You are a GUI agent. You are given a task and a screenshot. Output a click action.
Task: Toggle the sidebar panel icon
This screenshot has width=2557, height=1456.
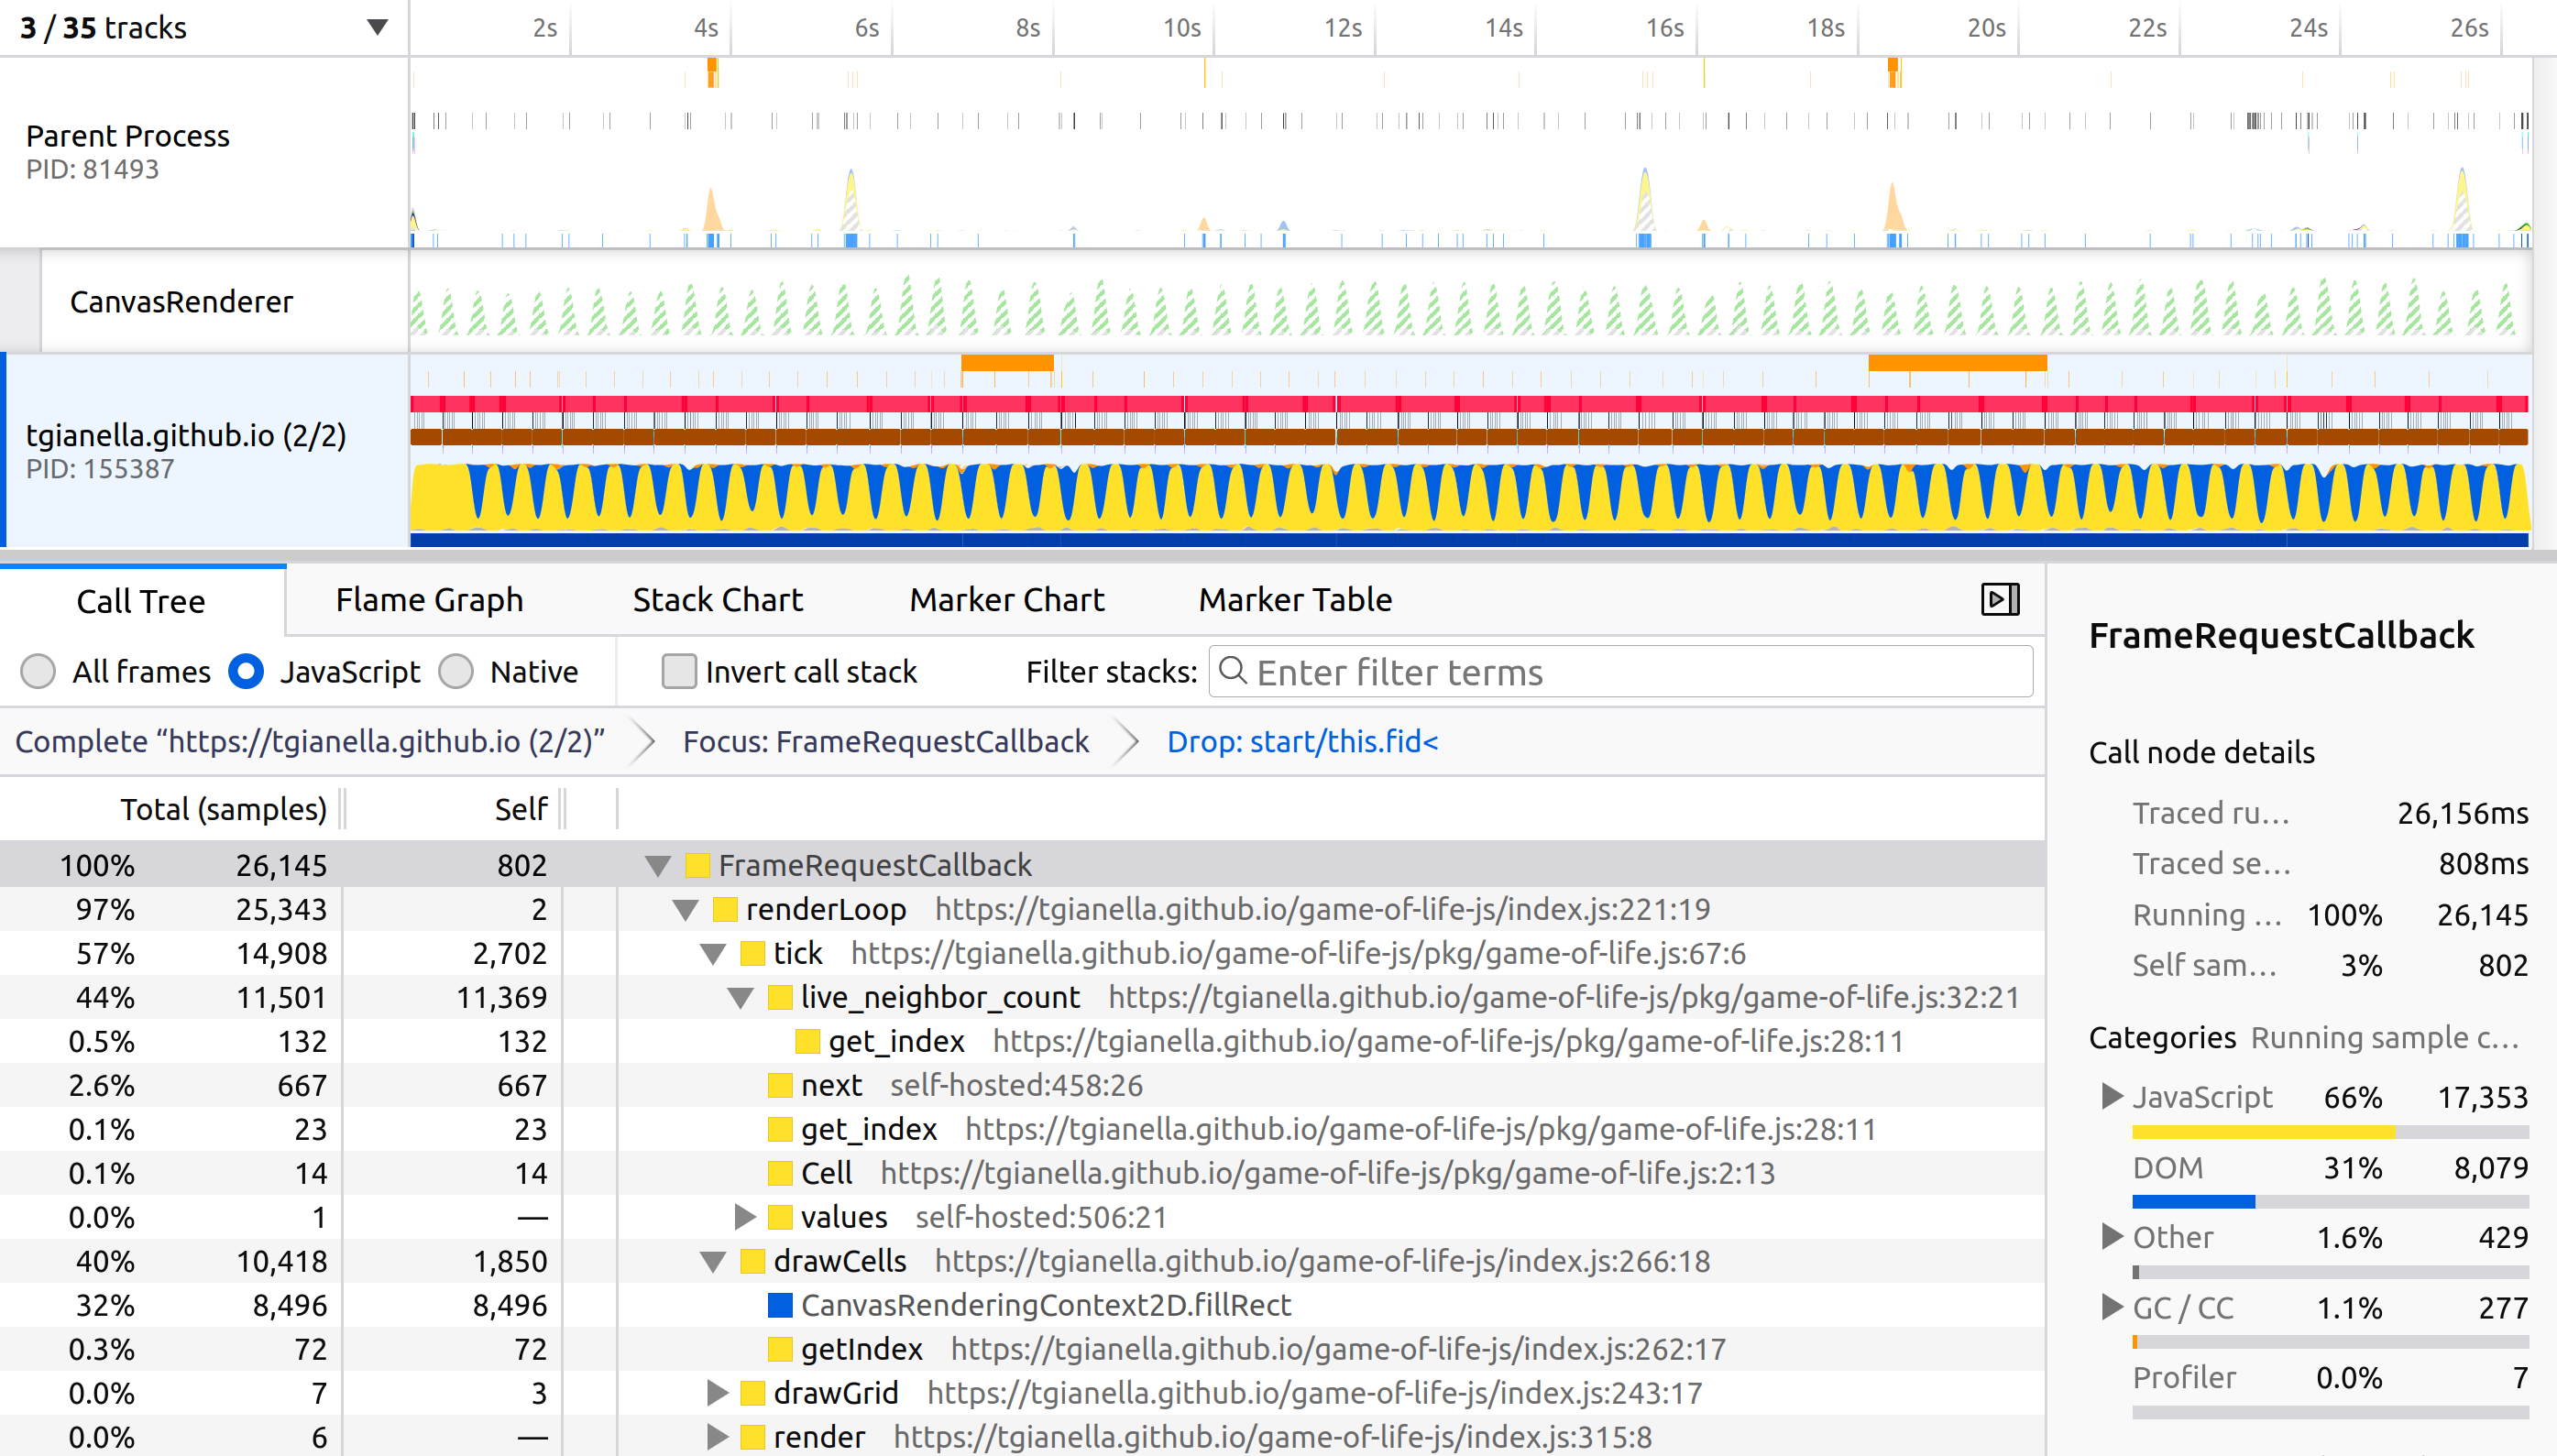(2000, 599)
